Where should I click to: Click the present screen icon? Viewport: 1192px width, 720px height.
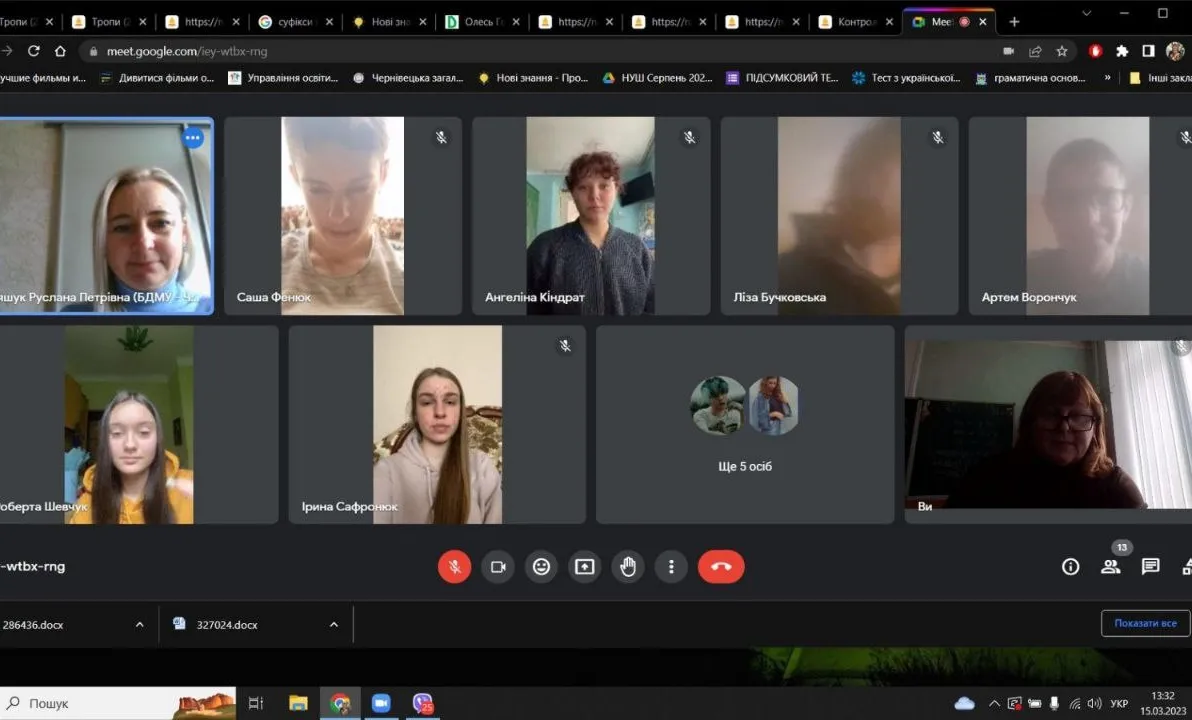[584, 567]
